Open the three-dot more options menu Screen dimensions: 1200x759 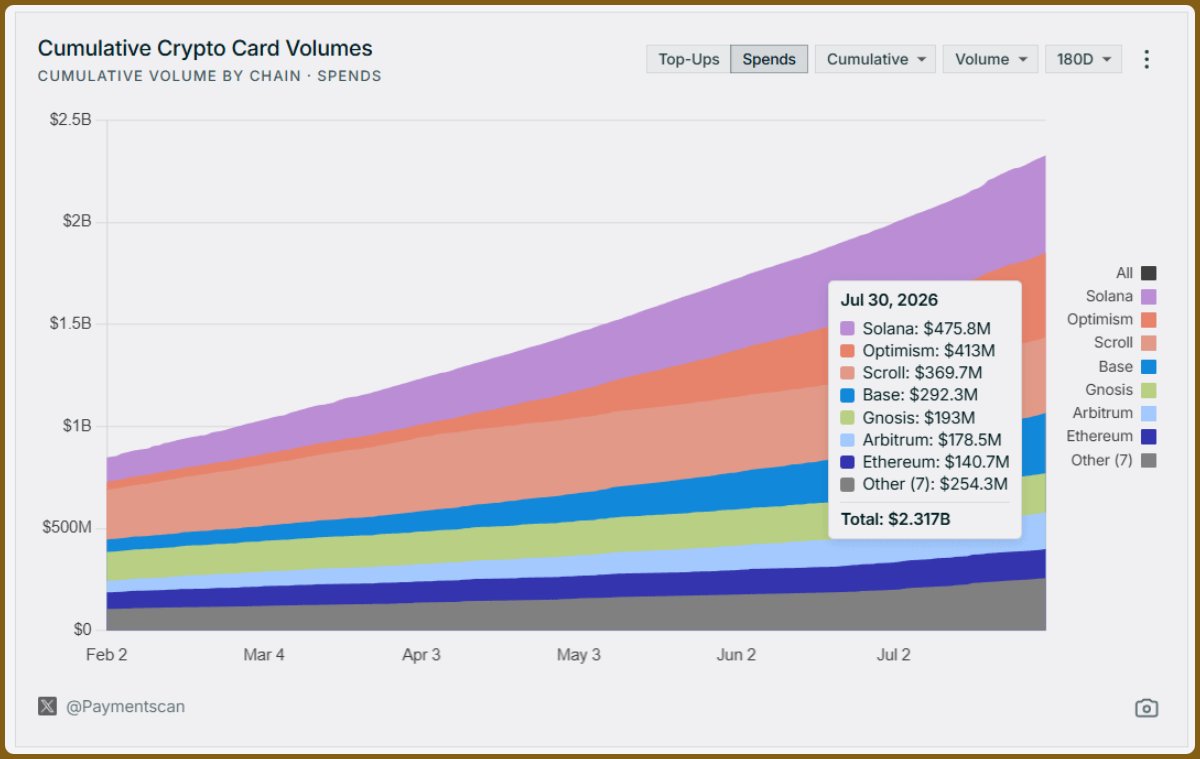point(1147,59)
